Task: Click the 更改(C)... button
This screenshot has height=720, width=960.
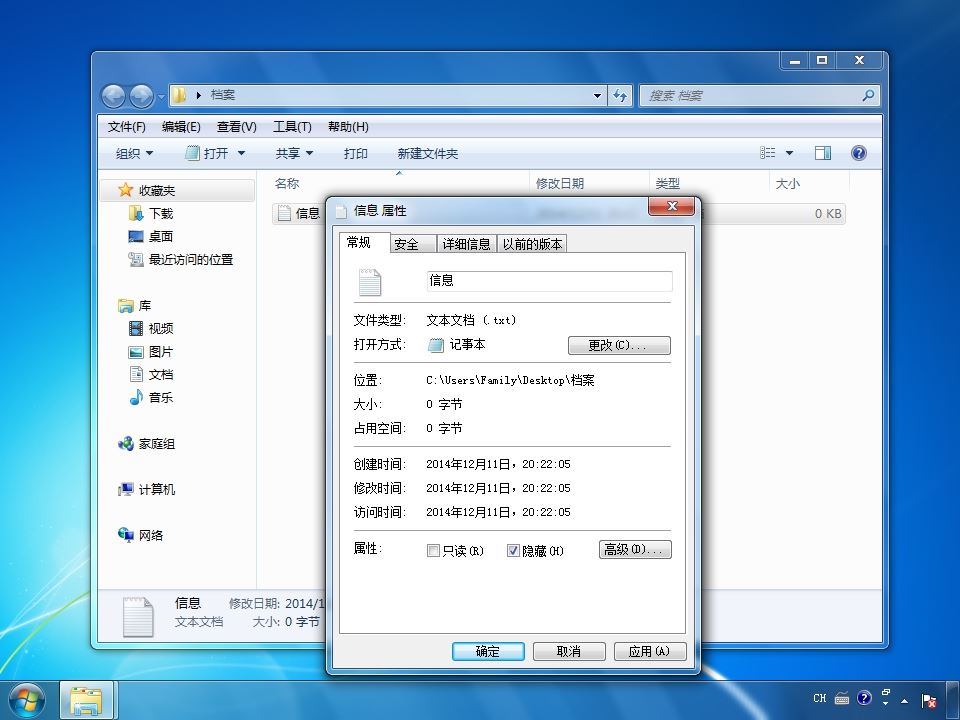Action: [x=619, y=345]
